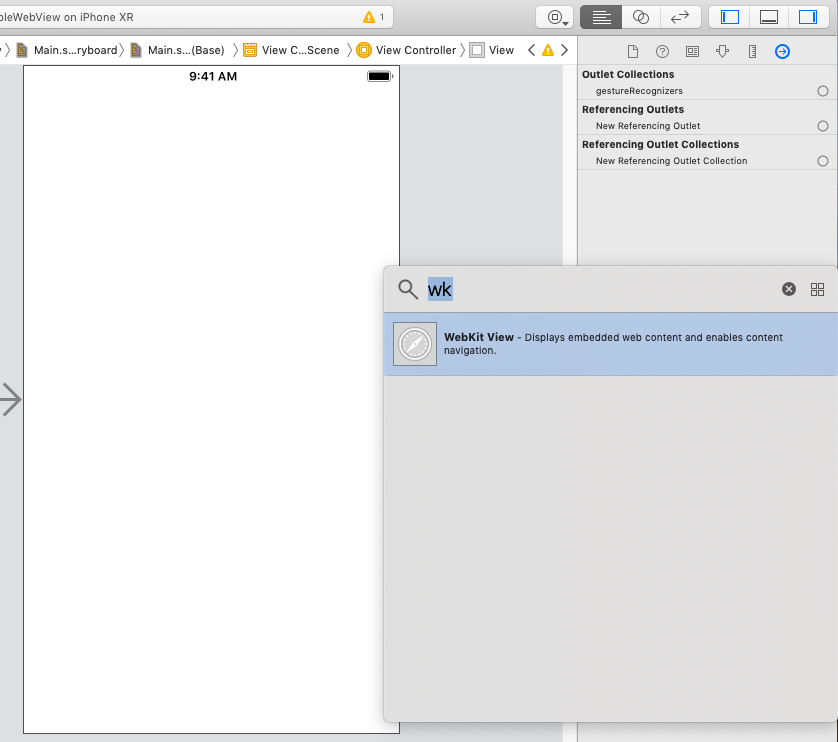
Task: Open Main.storyboard (Base) jump bar menu
Action: [178, 50]
